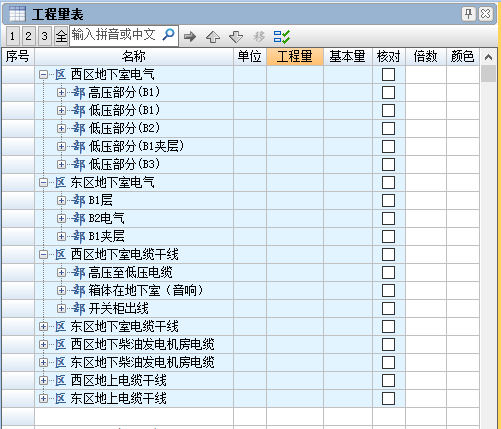Image resolution: width=501 pixels, height=429 pixels.
Task: Click the search magnifier icon
Action: [x=169, y=34]
